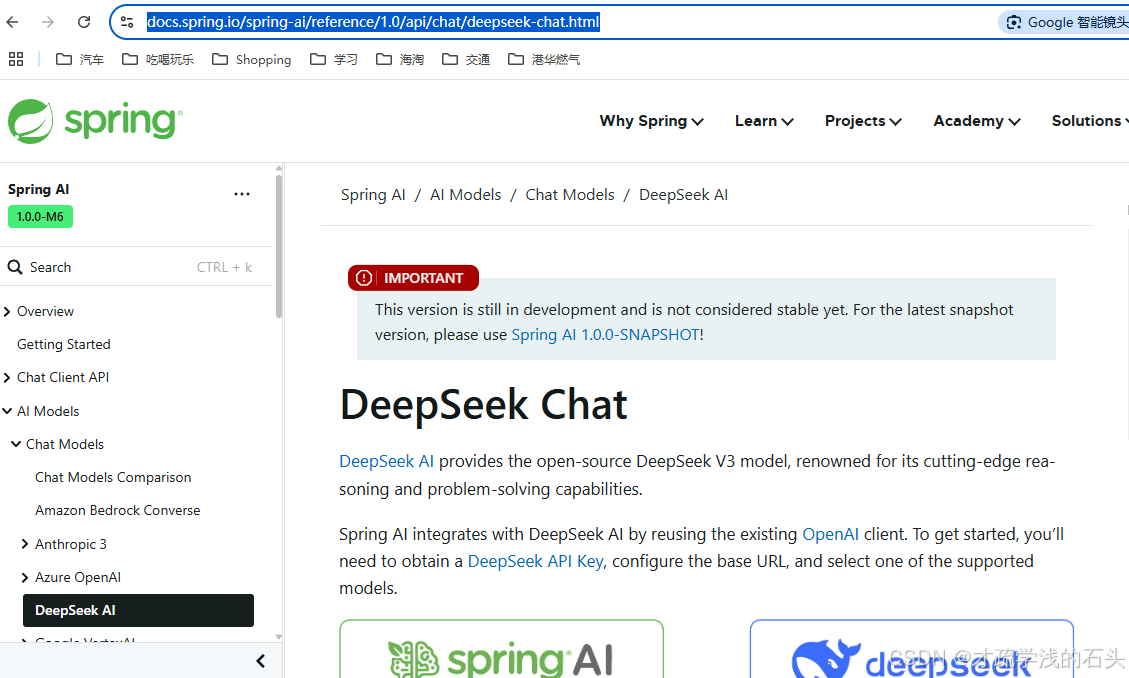
Task: Open the Learn menu
Action: click(x=764, y=121)
